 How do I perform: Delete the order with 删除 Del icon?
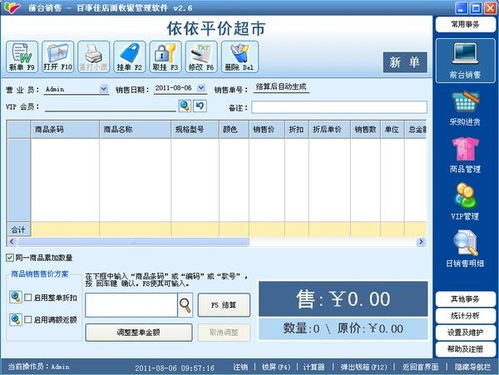point(240,57)
